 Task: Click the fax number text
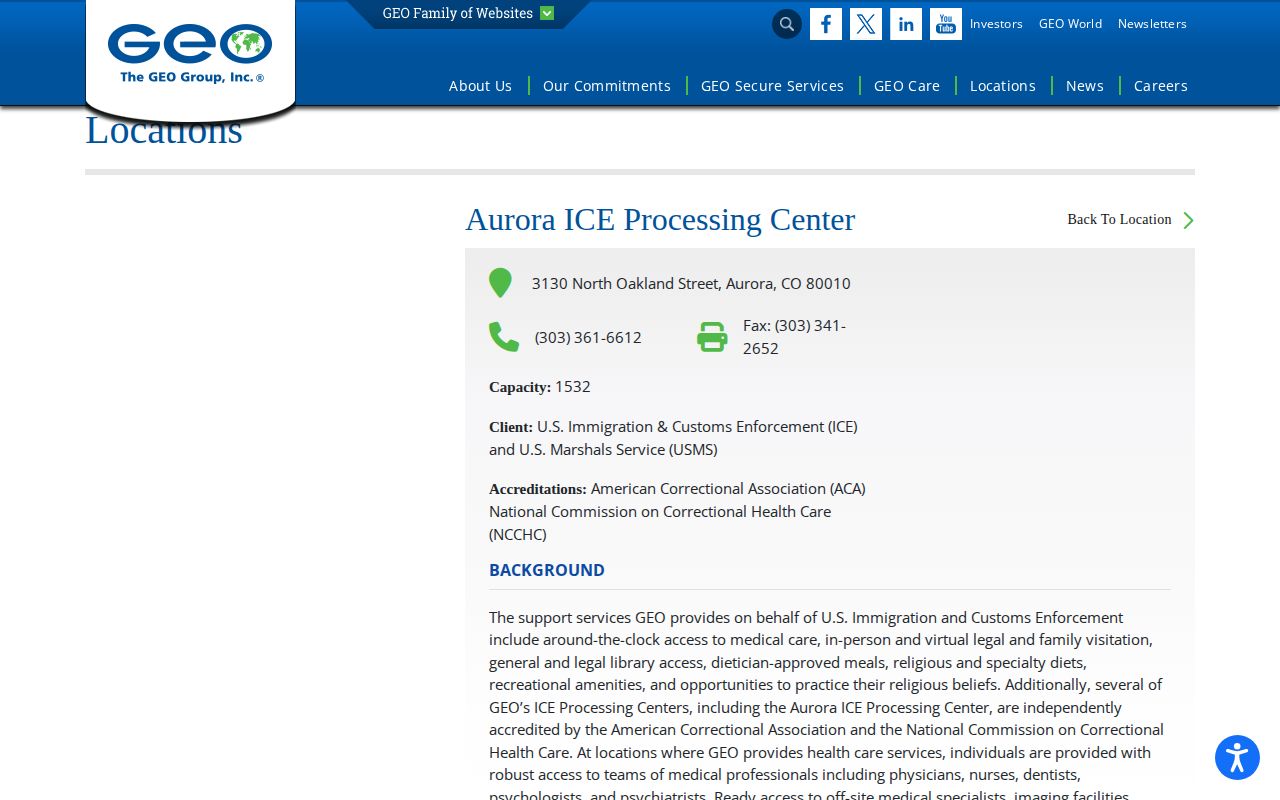coord(794,337)
